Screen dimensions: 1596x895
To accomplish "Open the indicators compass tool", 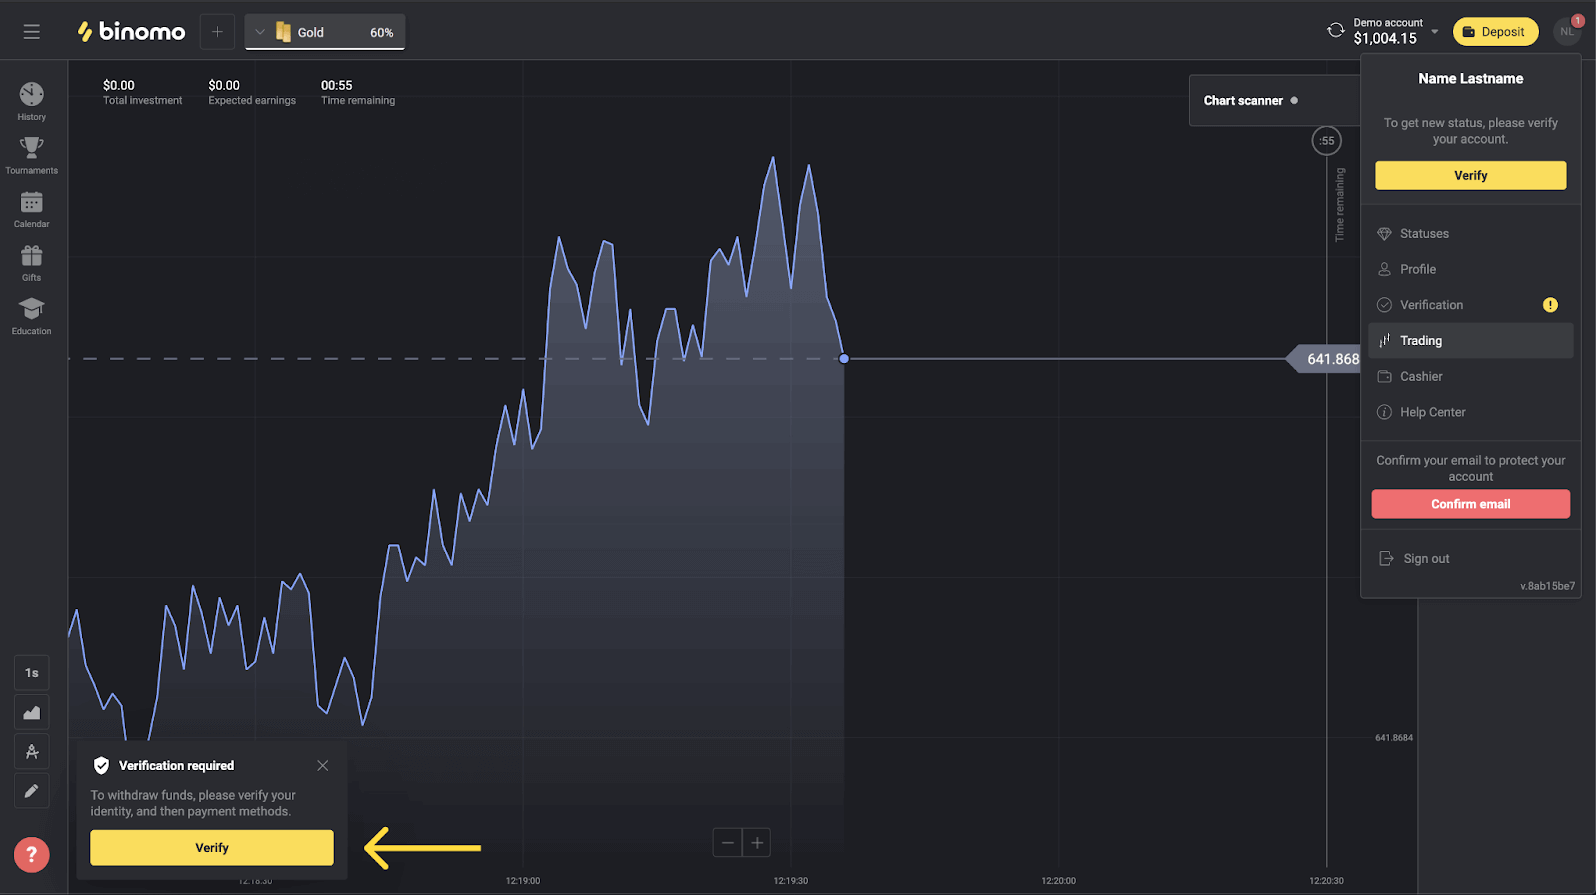I will coord(32,752).
